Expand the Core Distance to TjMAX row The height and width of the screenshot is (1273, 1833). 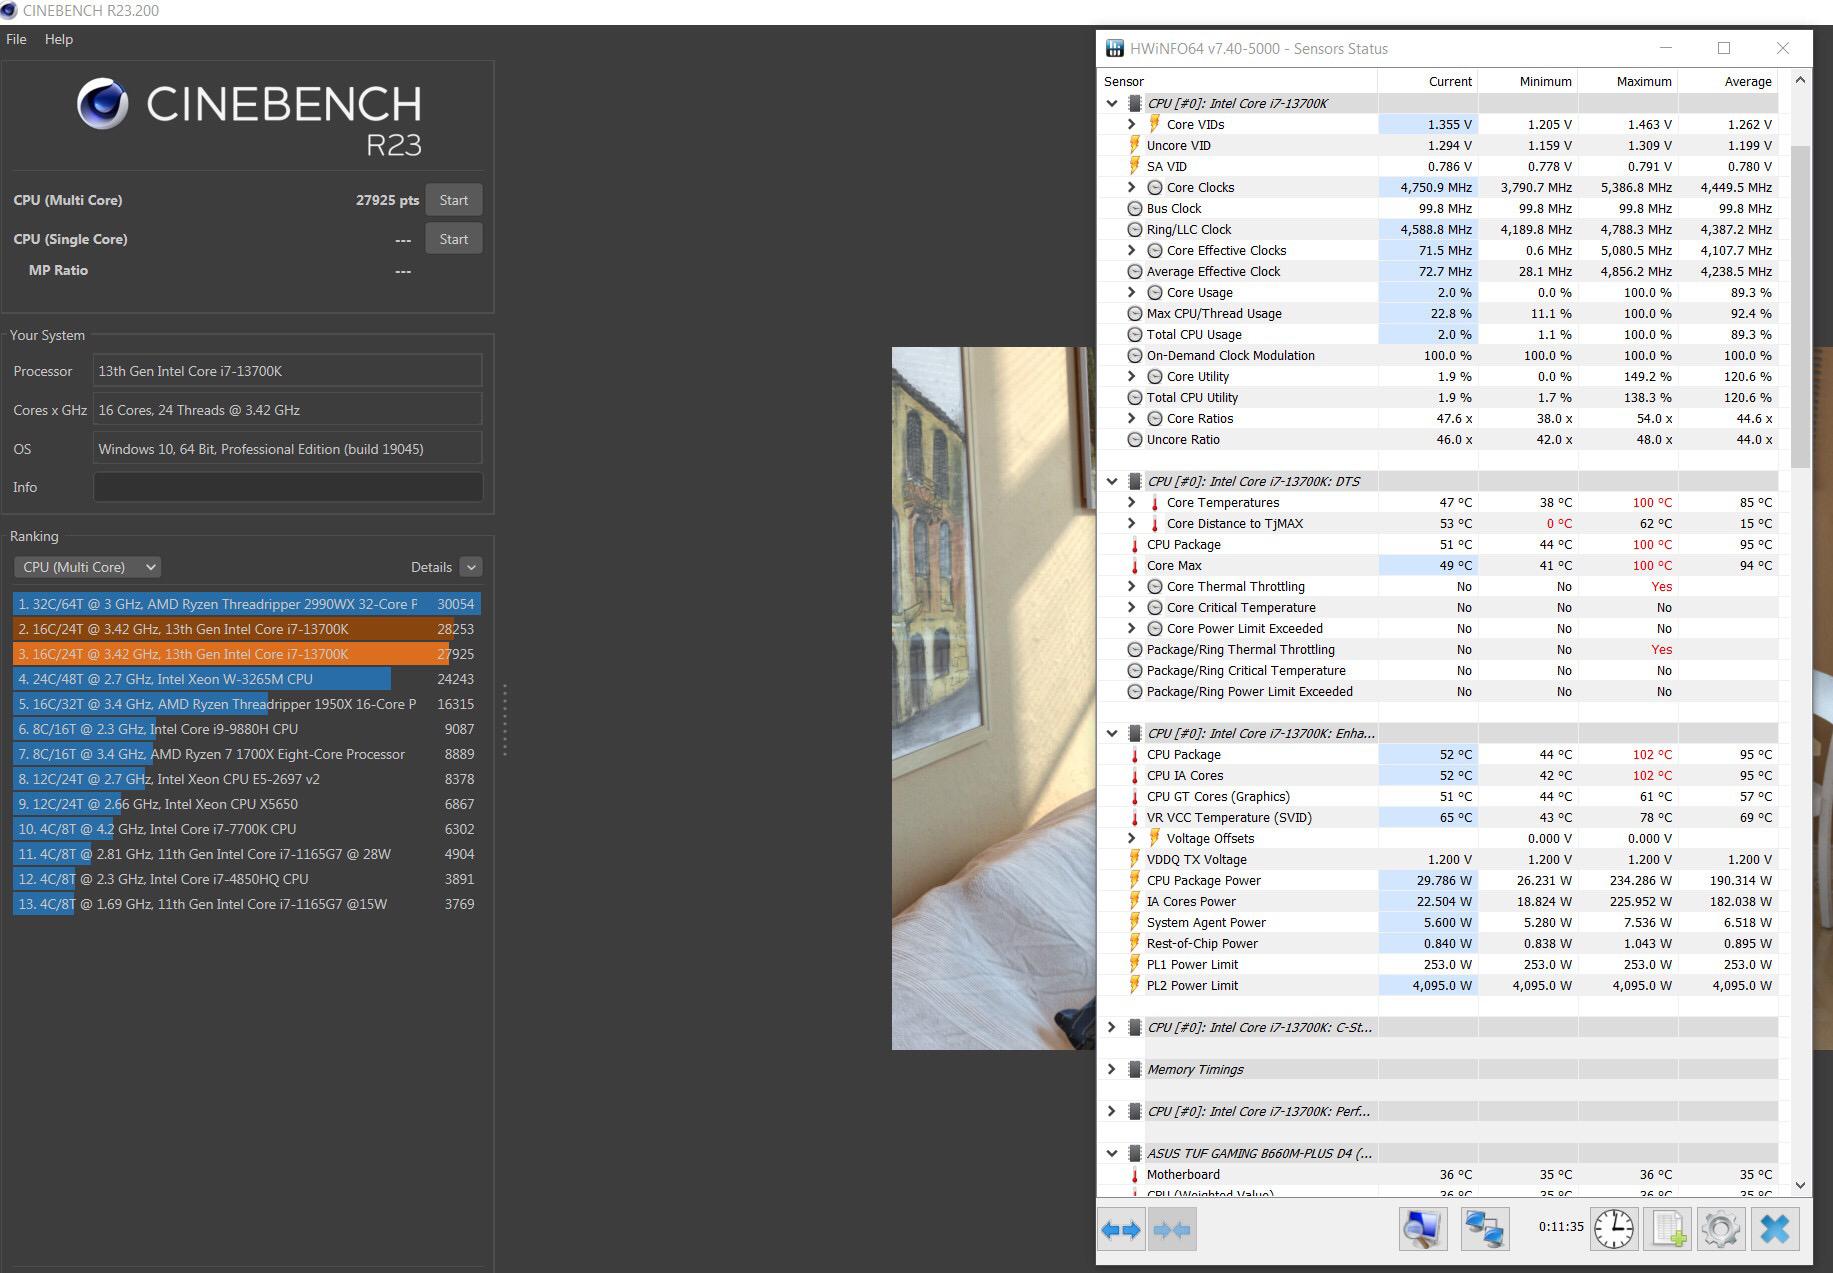[1131, 523]
